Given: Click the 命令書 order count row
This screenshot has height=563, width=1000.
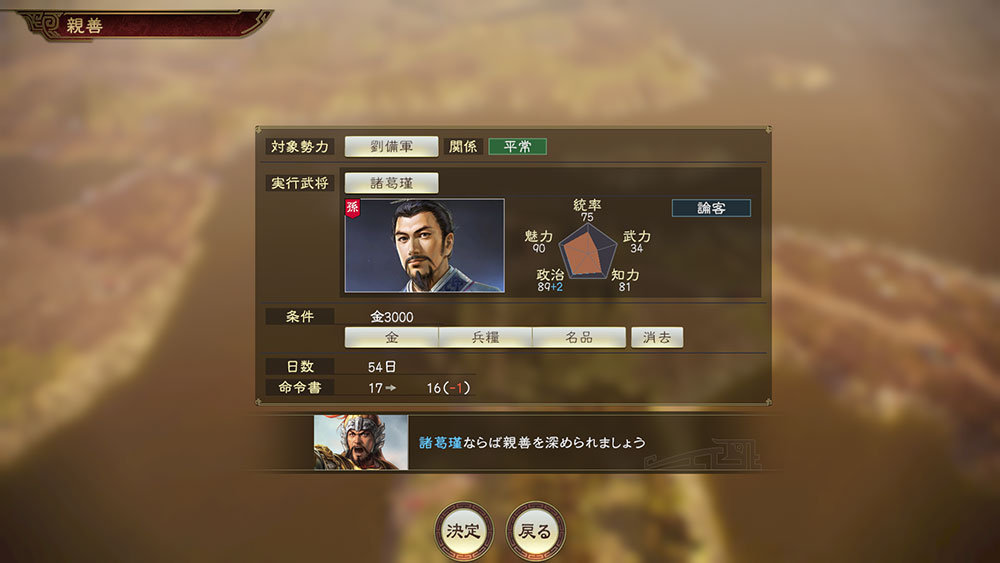Looking at the screenshot, I should pos(370,387).
